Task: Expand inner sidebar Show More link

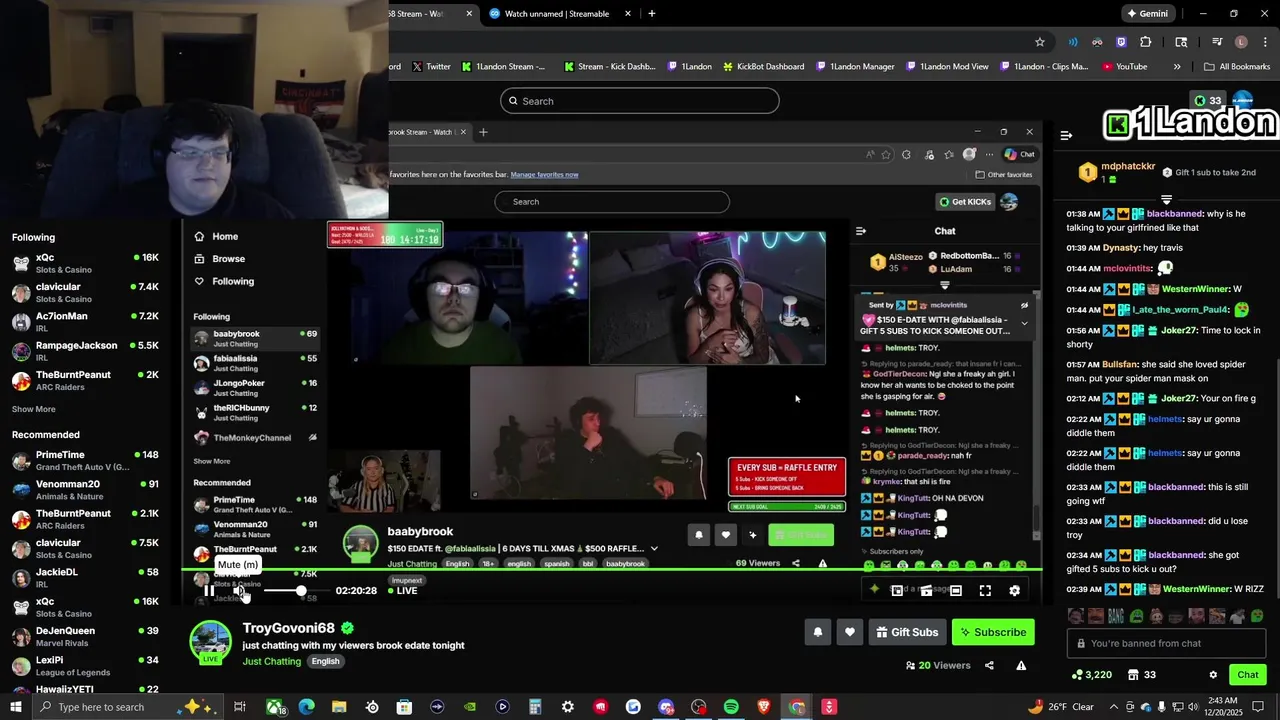Action: coord(212,461)
